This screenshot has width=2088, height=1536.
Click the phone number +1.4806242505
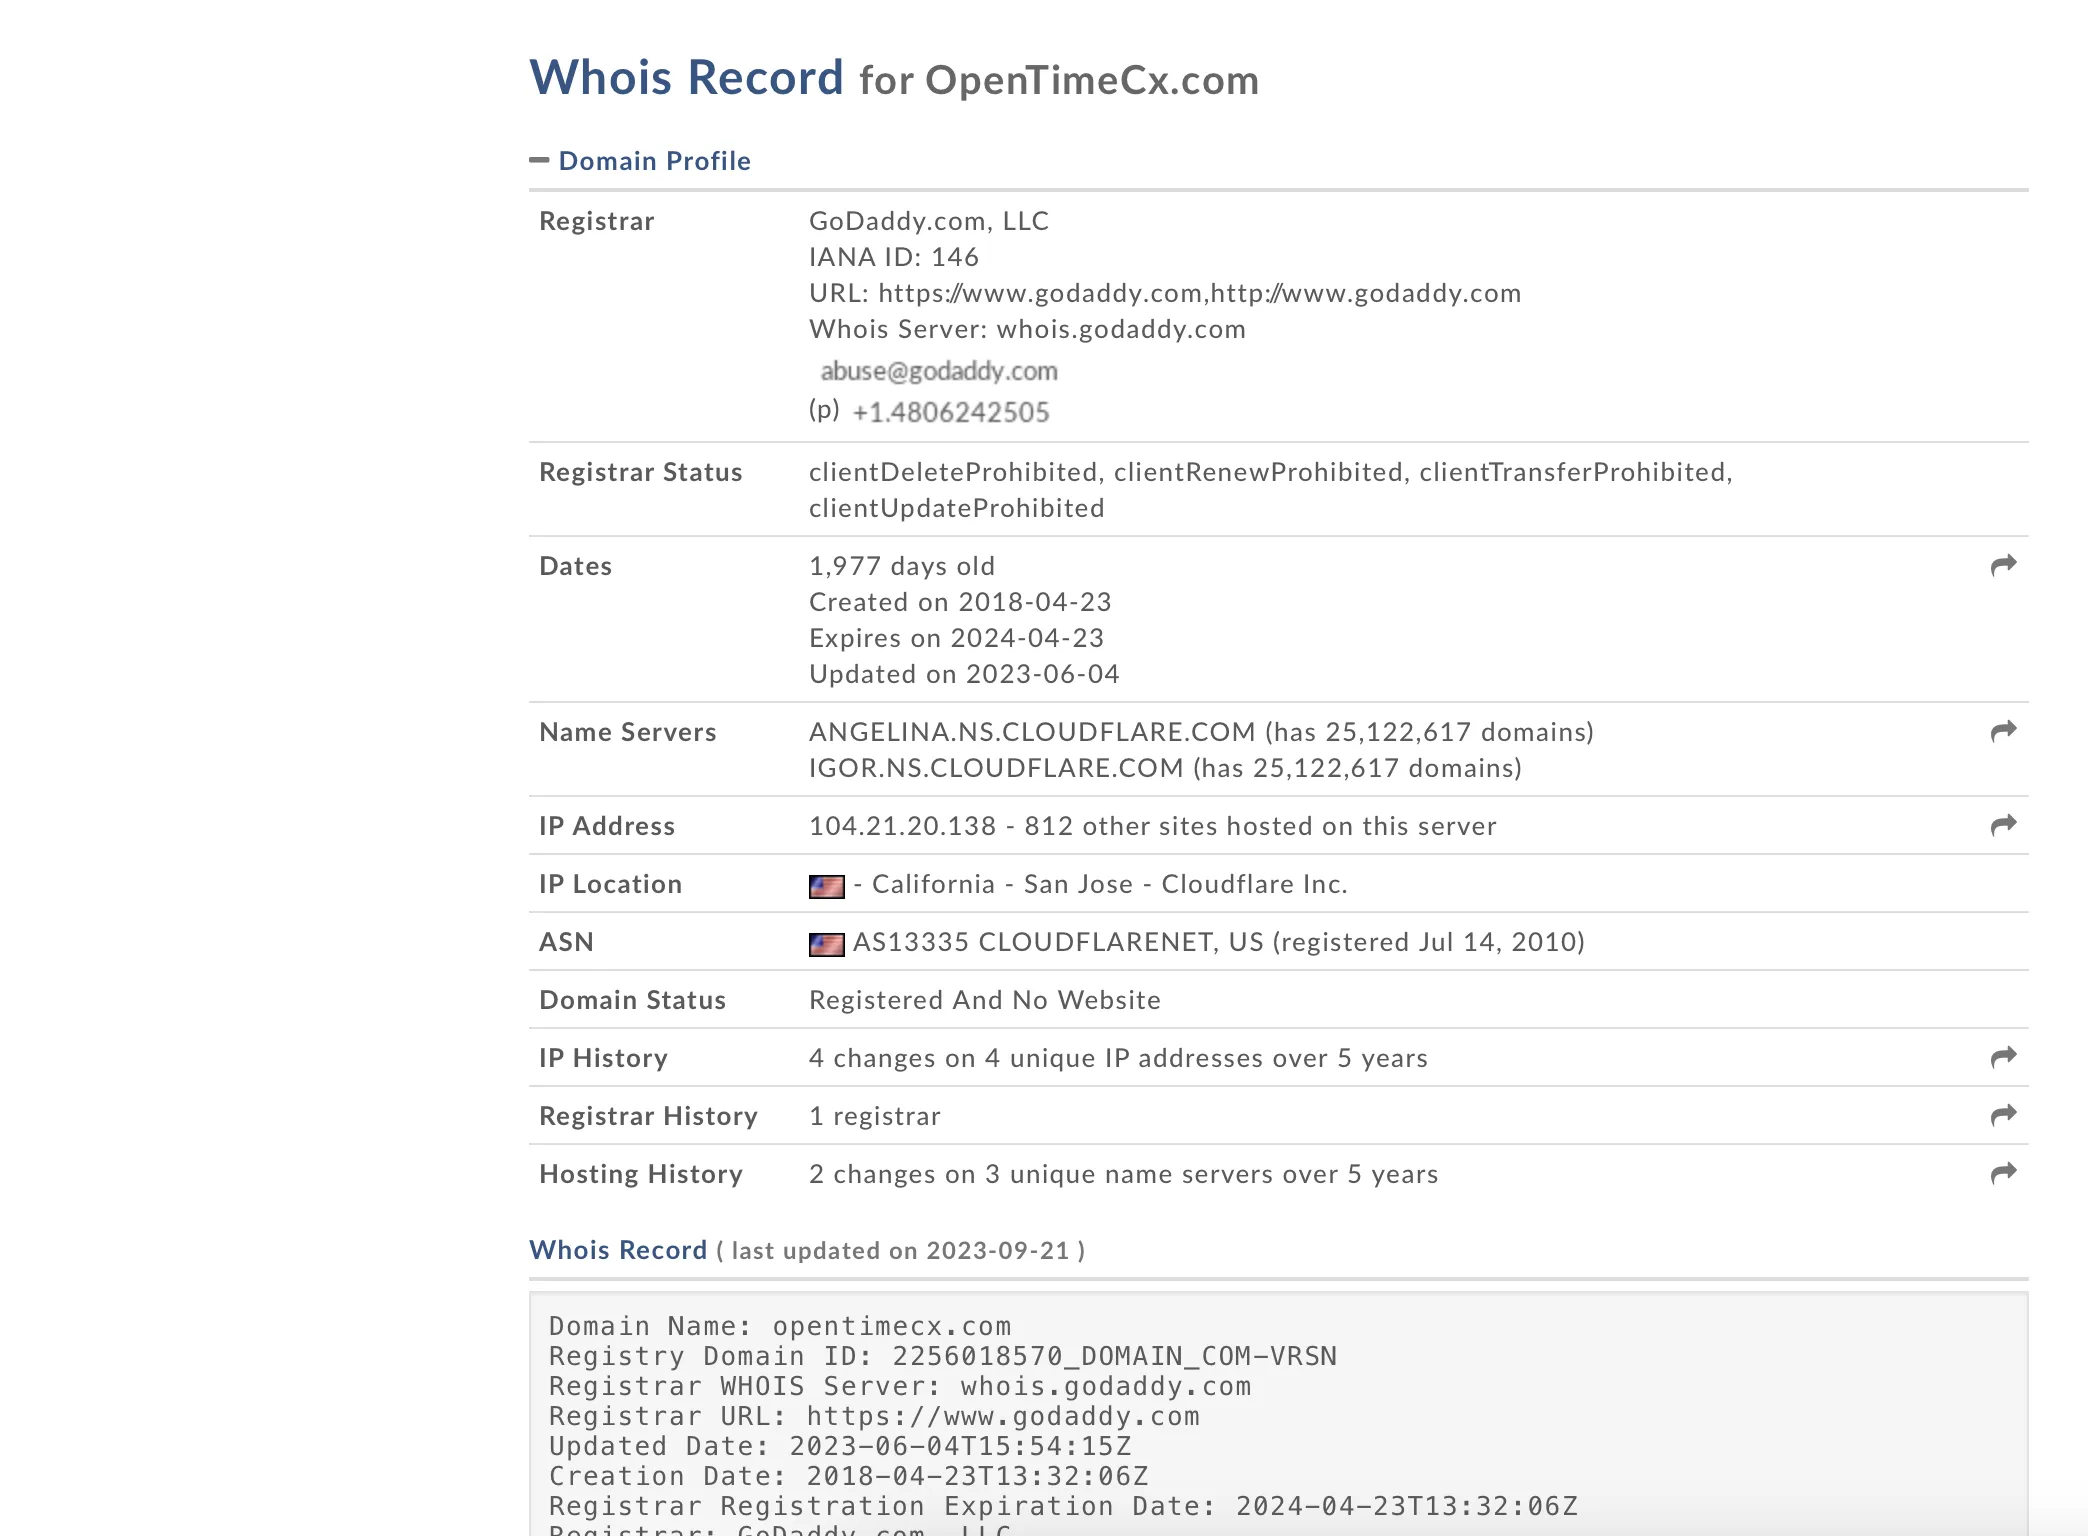click(950, 412)
